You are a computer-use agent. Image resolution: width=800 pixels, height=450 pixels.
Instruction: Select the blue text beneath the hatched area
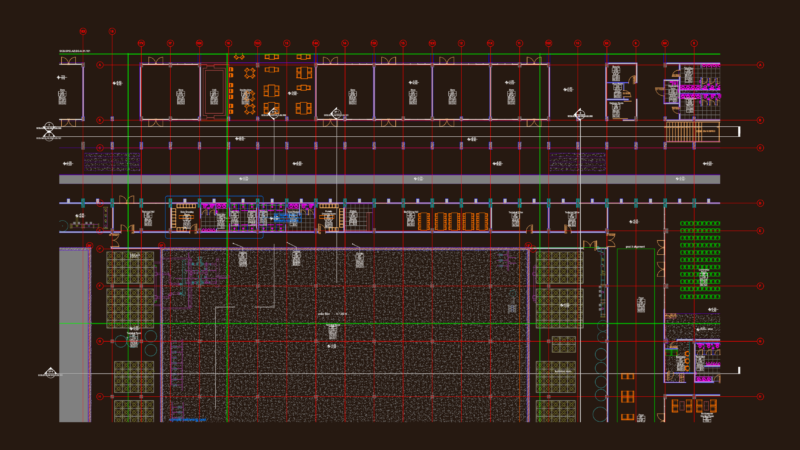(x=188, y=420)
